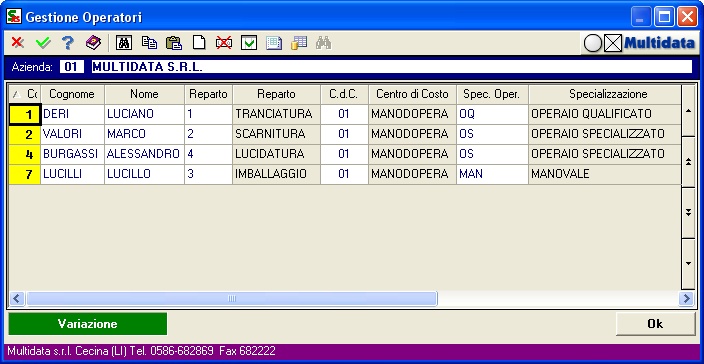Click vertical scroll down single arrow
This screenshot has height=364, width=704.
pos(688,263)
